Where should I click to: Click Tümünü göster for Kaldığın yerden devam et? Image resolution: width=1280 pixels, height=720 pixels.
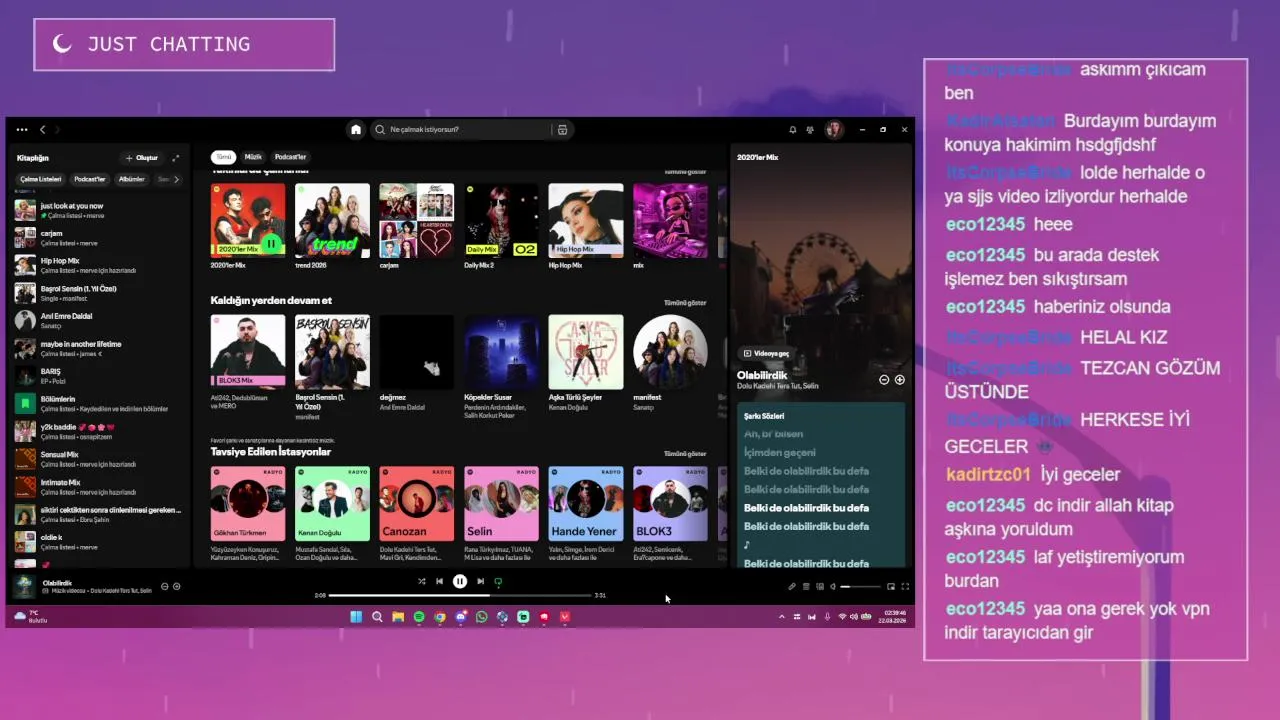[x=685, y=302]
